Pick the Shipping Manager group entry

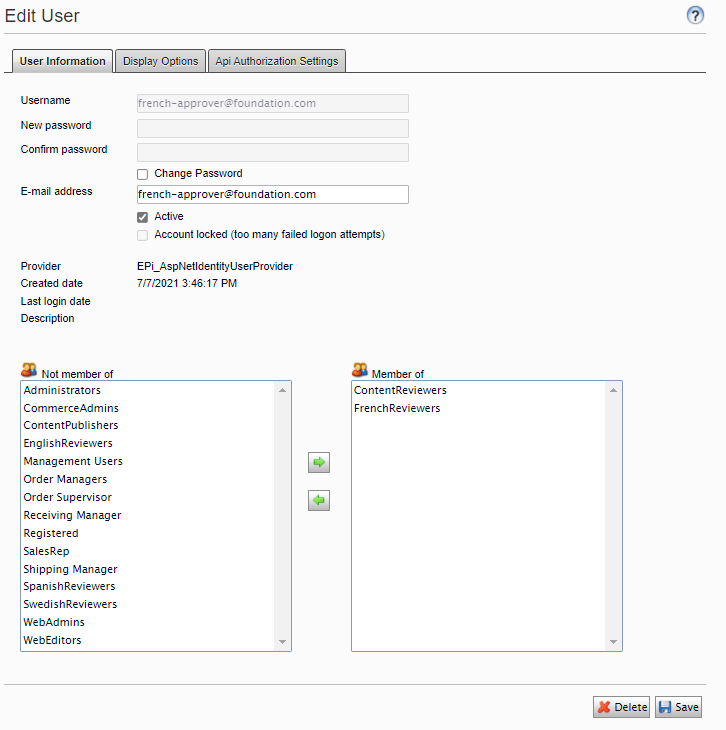click(x=70, y=569)
